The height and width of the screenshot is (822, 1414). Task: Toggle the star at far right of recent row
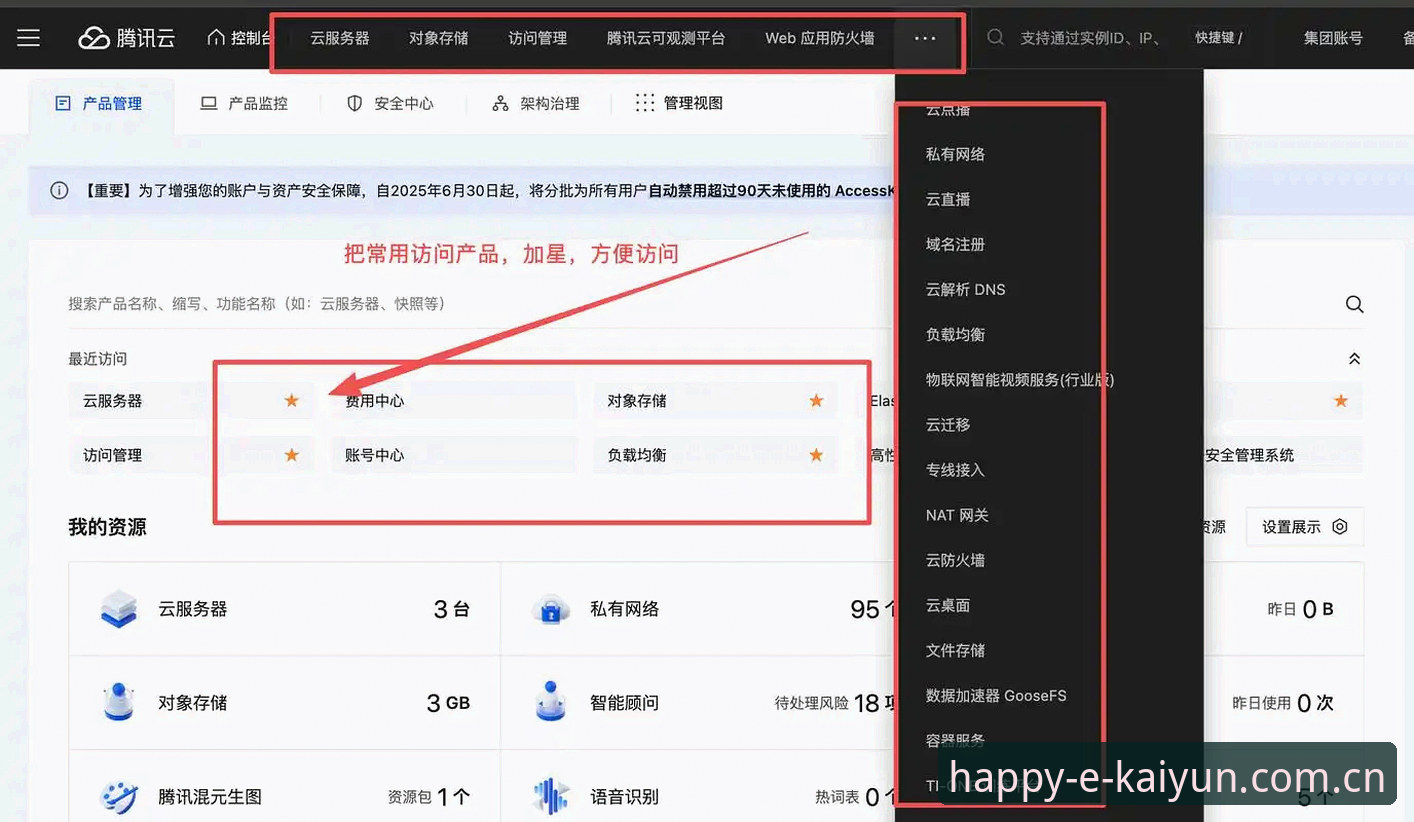1341,401
